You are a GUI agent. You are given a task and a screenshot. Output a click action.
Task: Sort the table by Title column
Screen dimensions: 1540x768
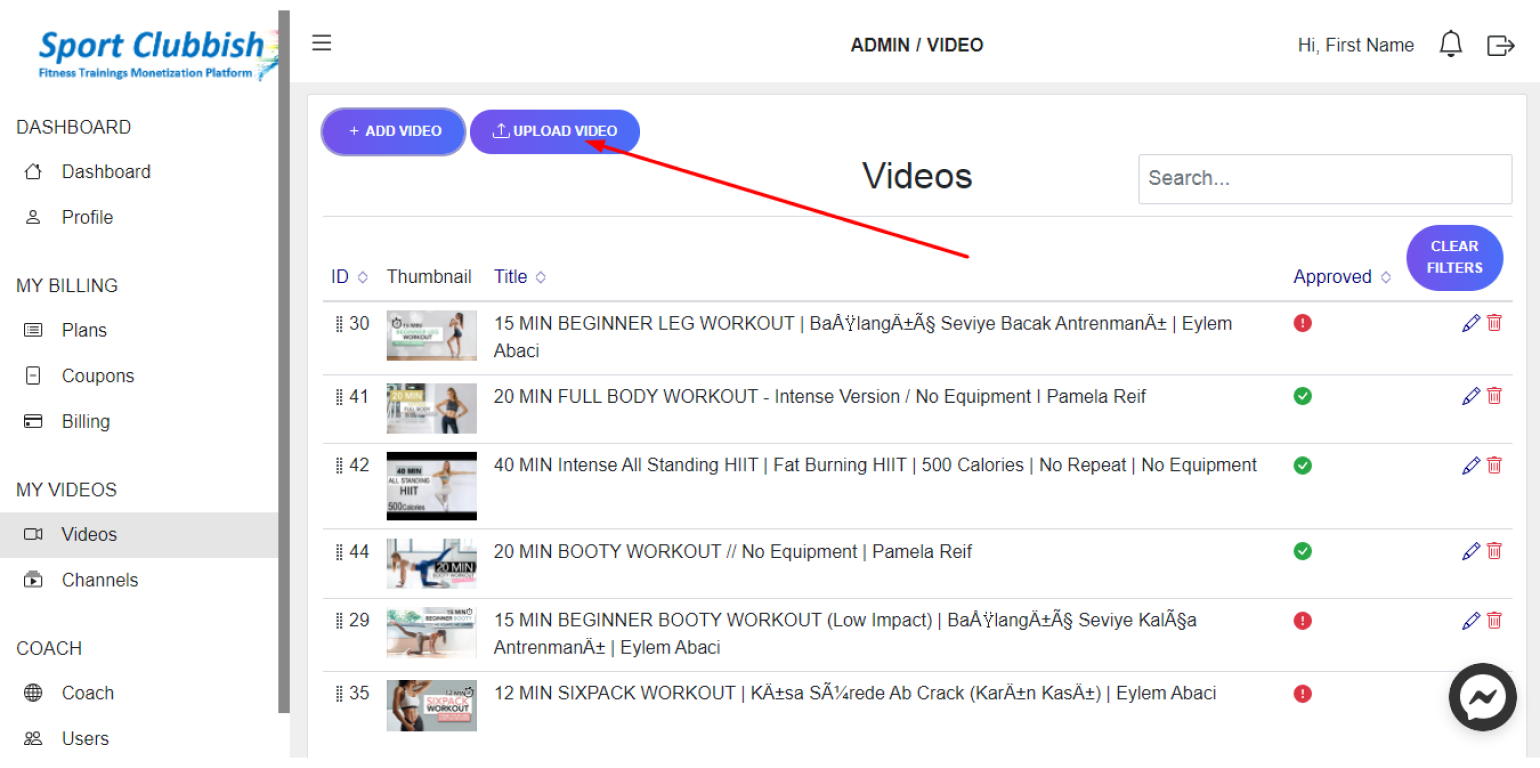click(x=520, y=277)
